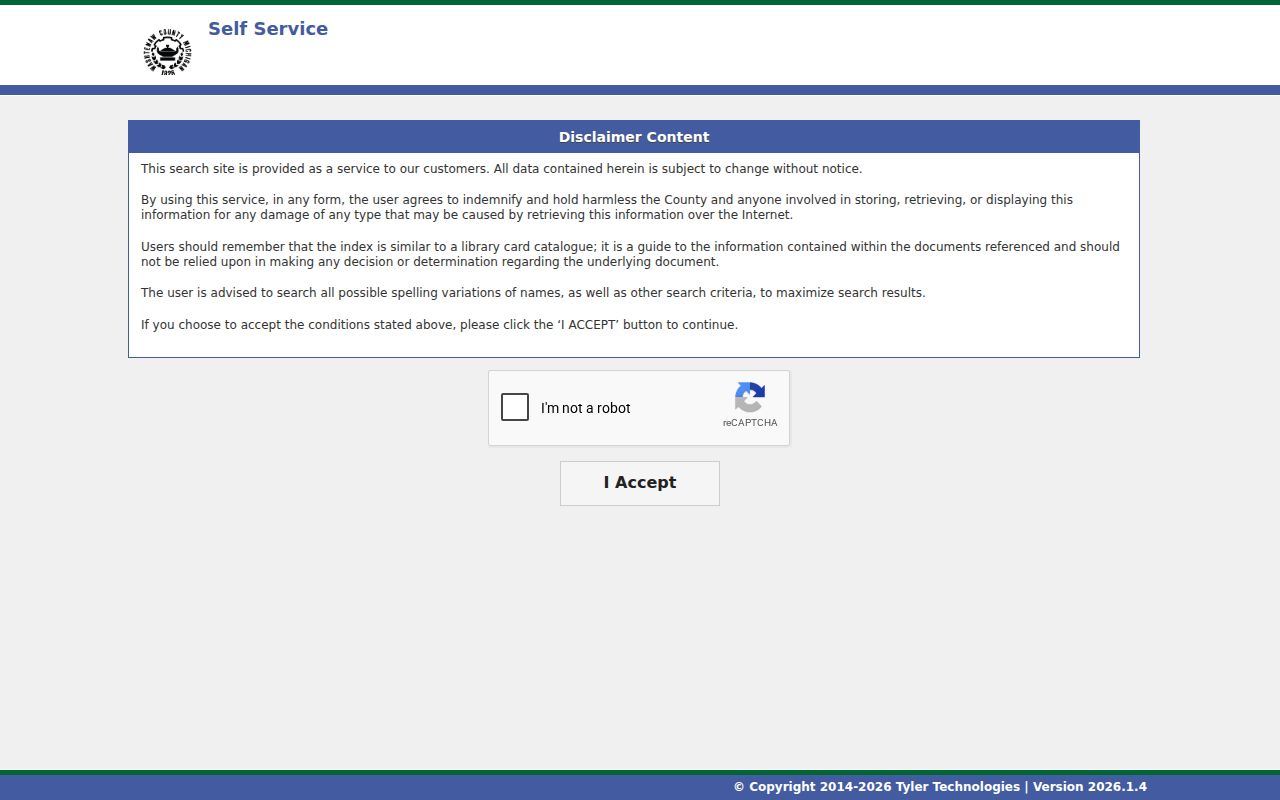Click the reCAPTCHA logo icon
The width and height of the screenshot is (1280, 800).
point(750,397)
